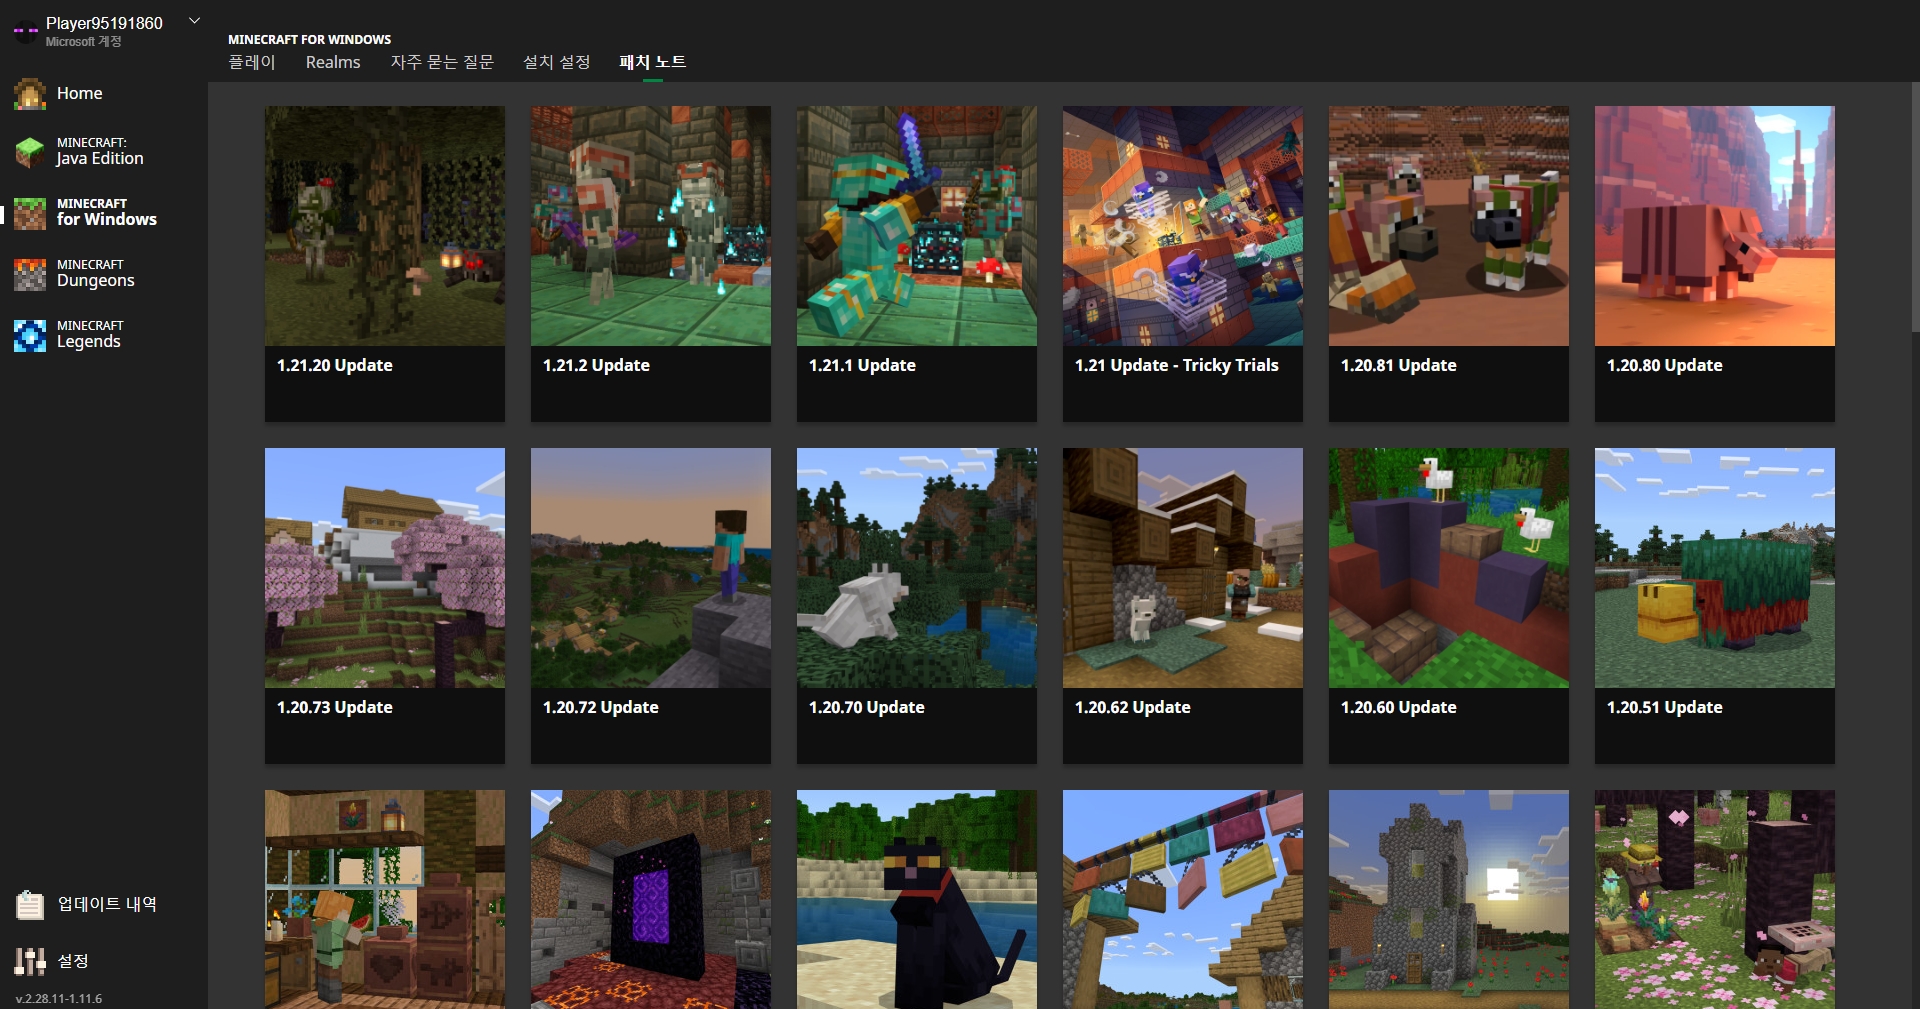Click the launcher version v.2.28.11-1.11.6 text
Screen dimensions: 1920x1009
[59, 998]
